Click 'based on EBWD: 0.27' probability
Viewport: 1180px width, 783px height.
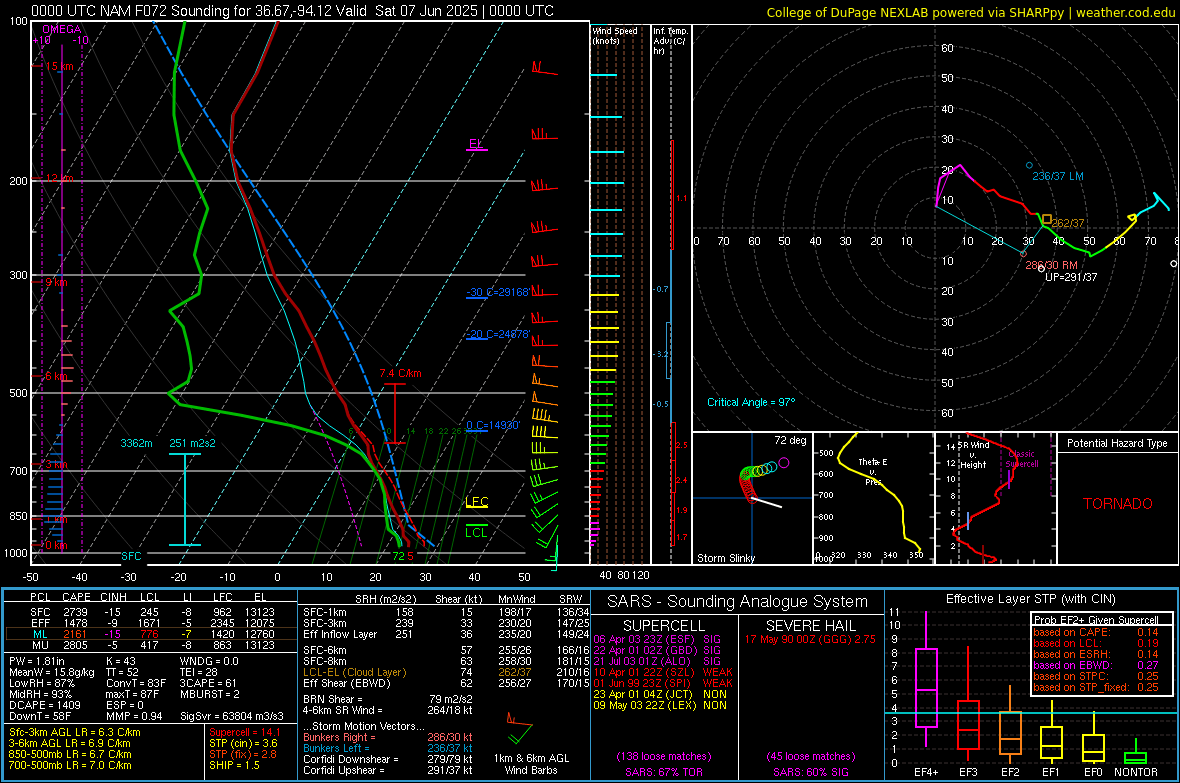[1096, 665]
